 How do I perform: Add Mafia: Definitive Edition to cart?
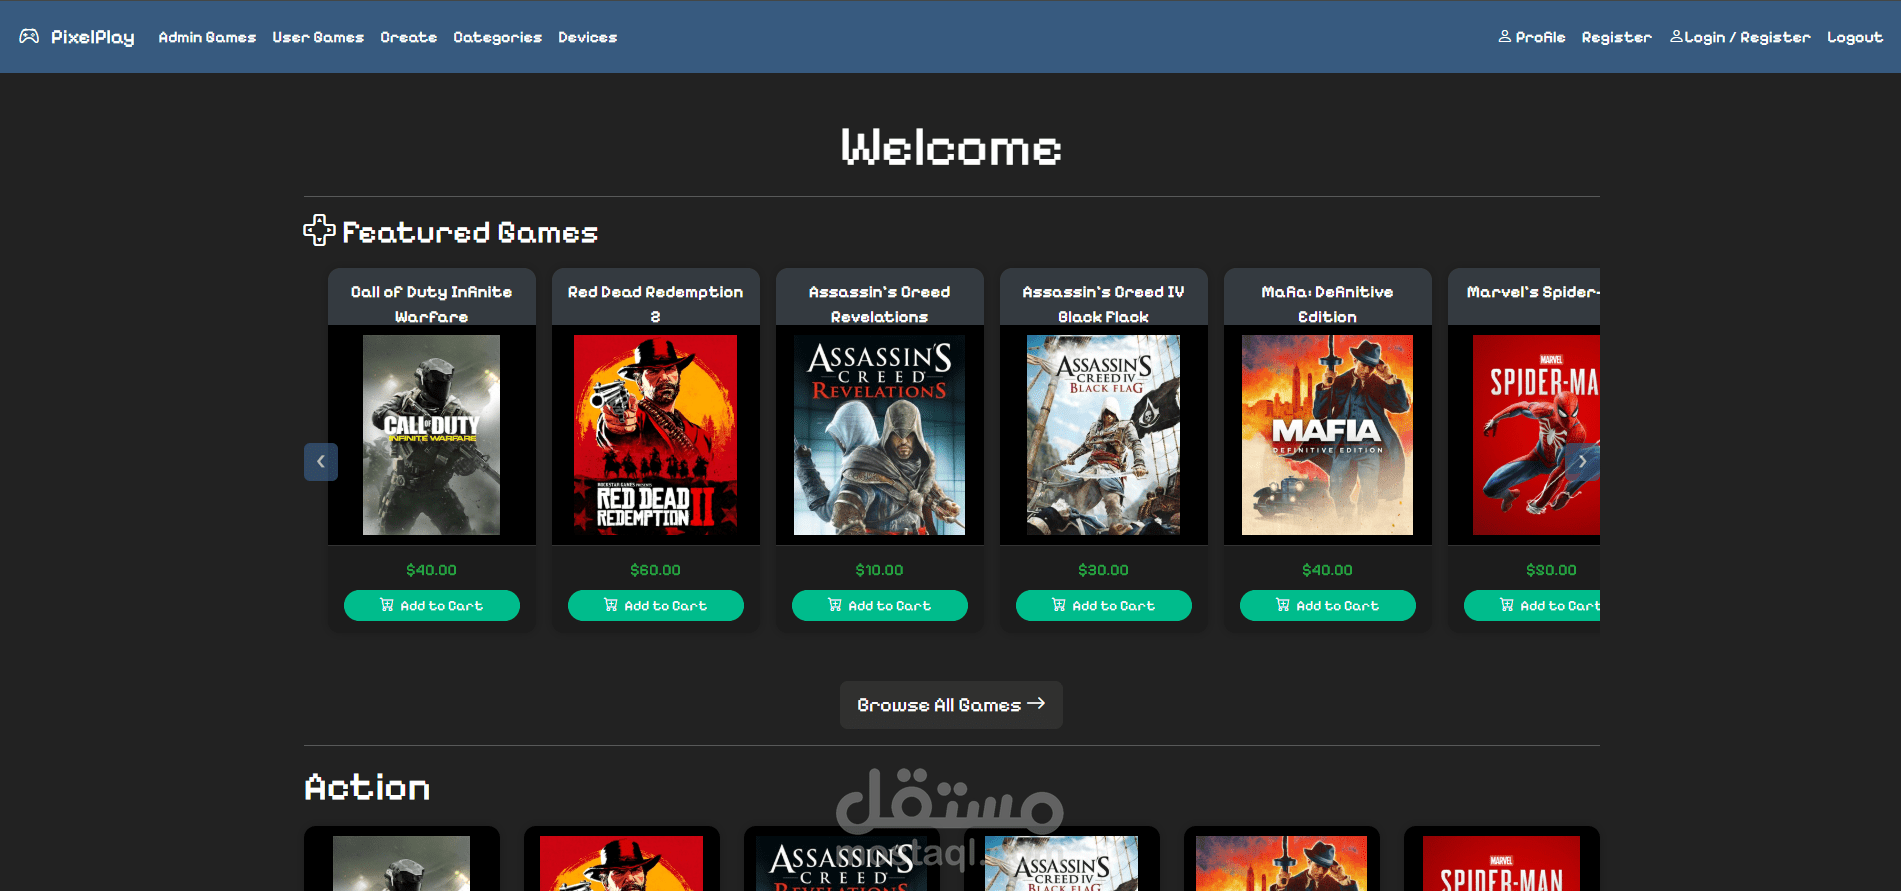click(x=1328, y=605)
